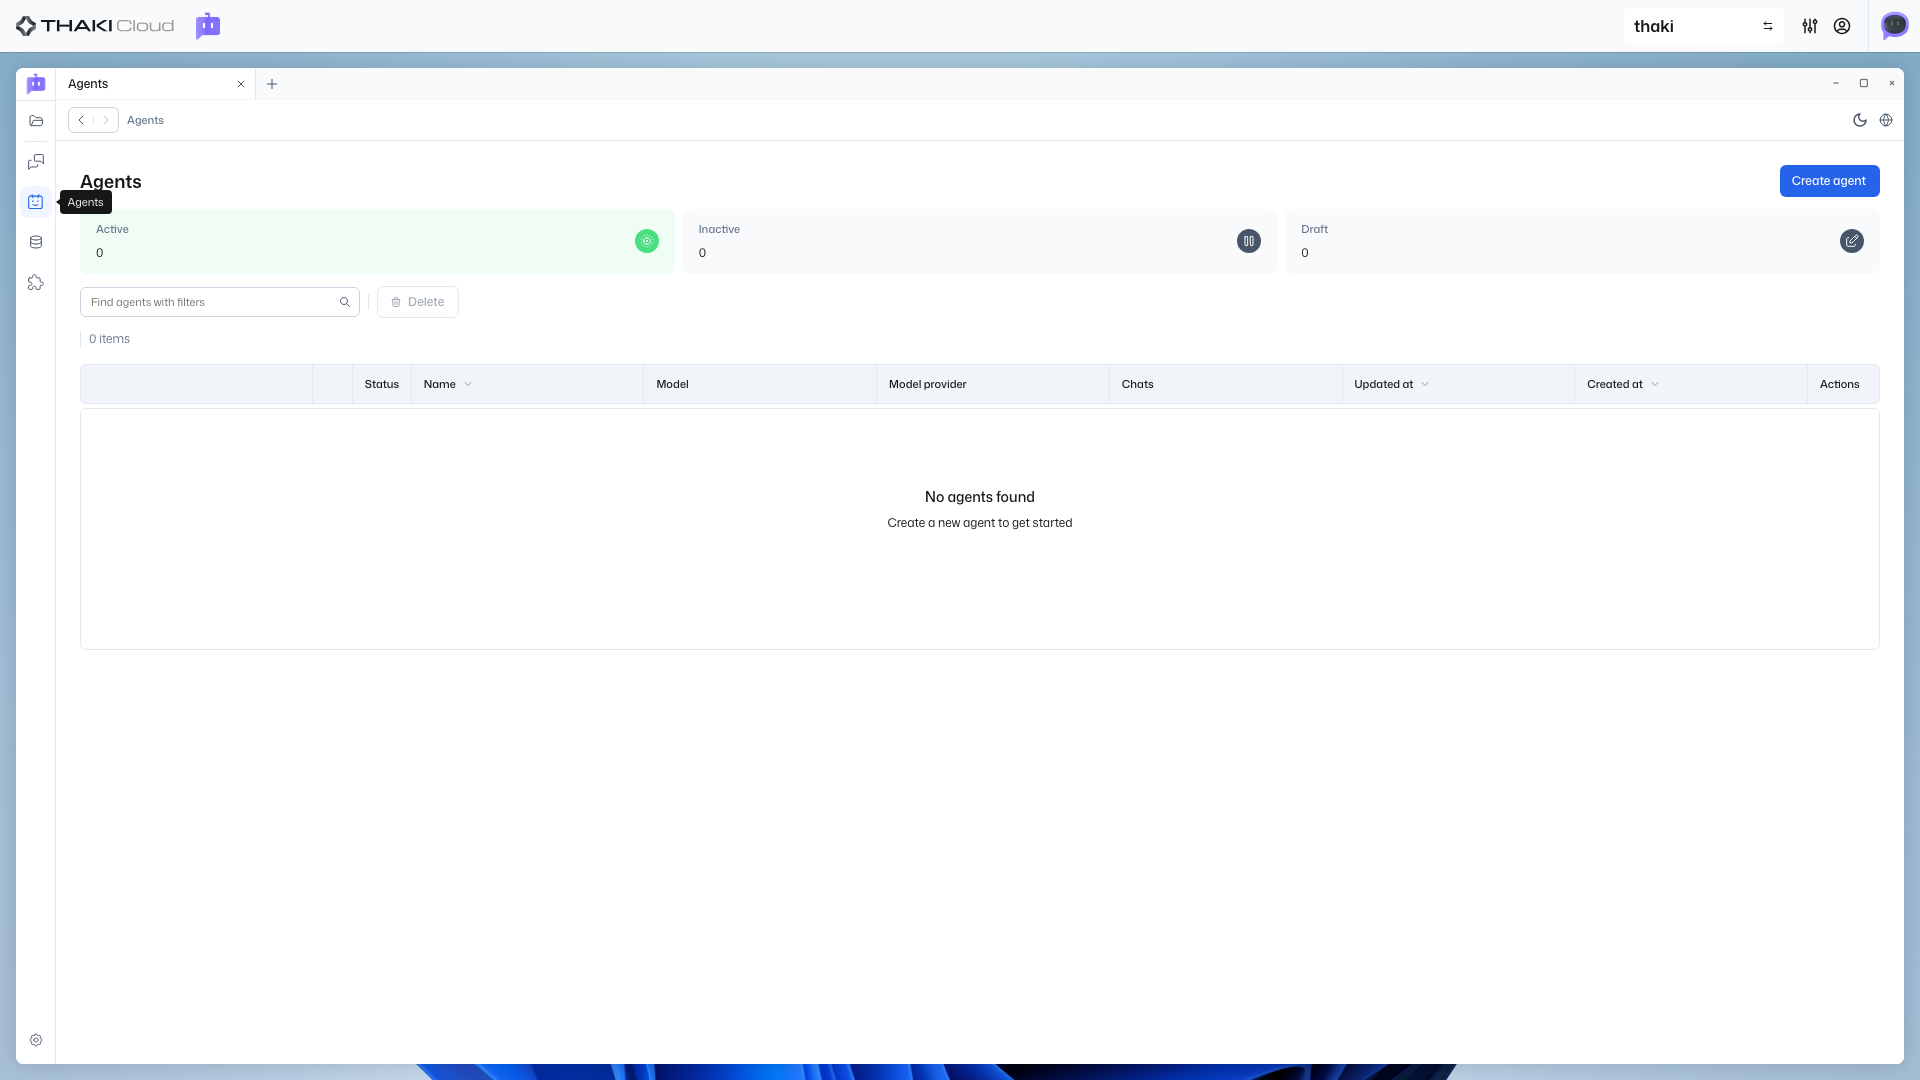Navigate back with left arrow button
1920x1080 pixels.
[81, 120]
